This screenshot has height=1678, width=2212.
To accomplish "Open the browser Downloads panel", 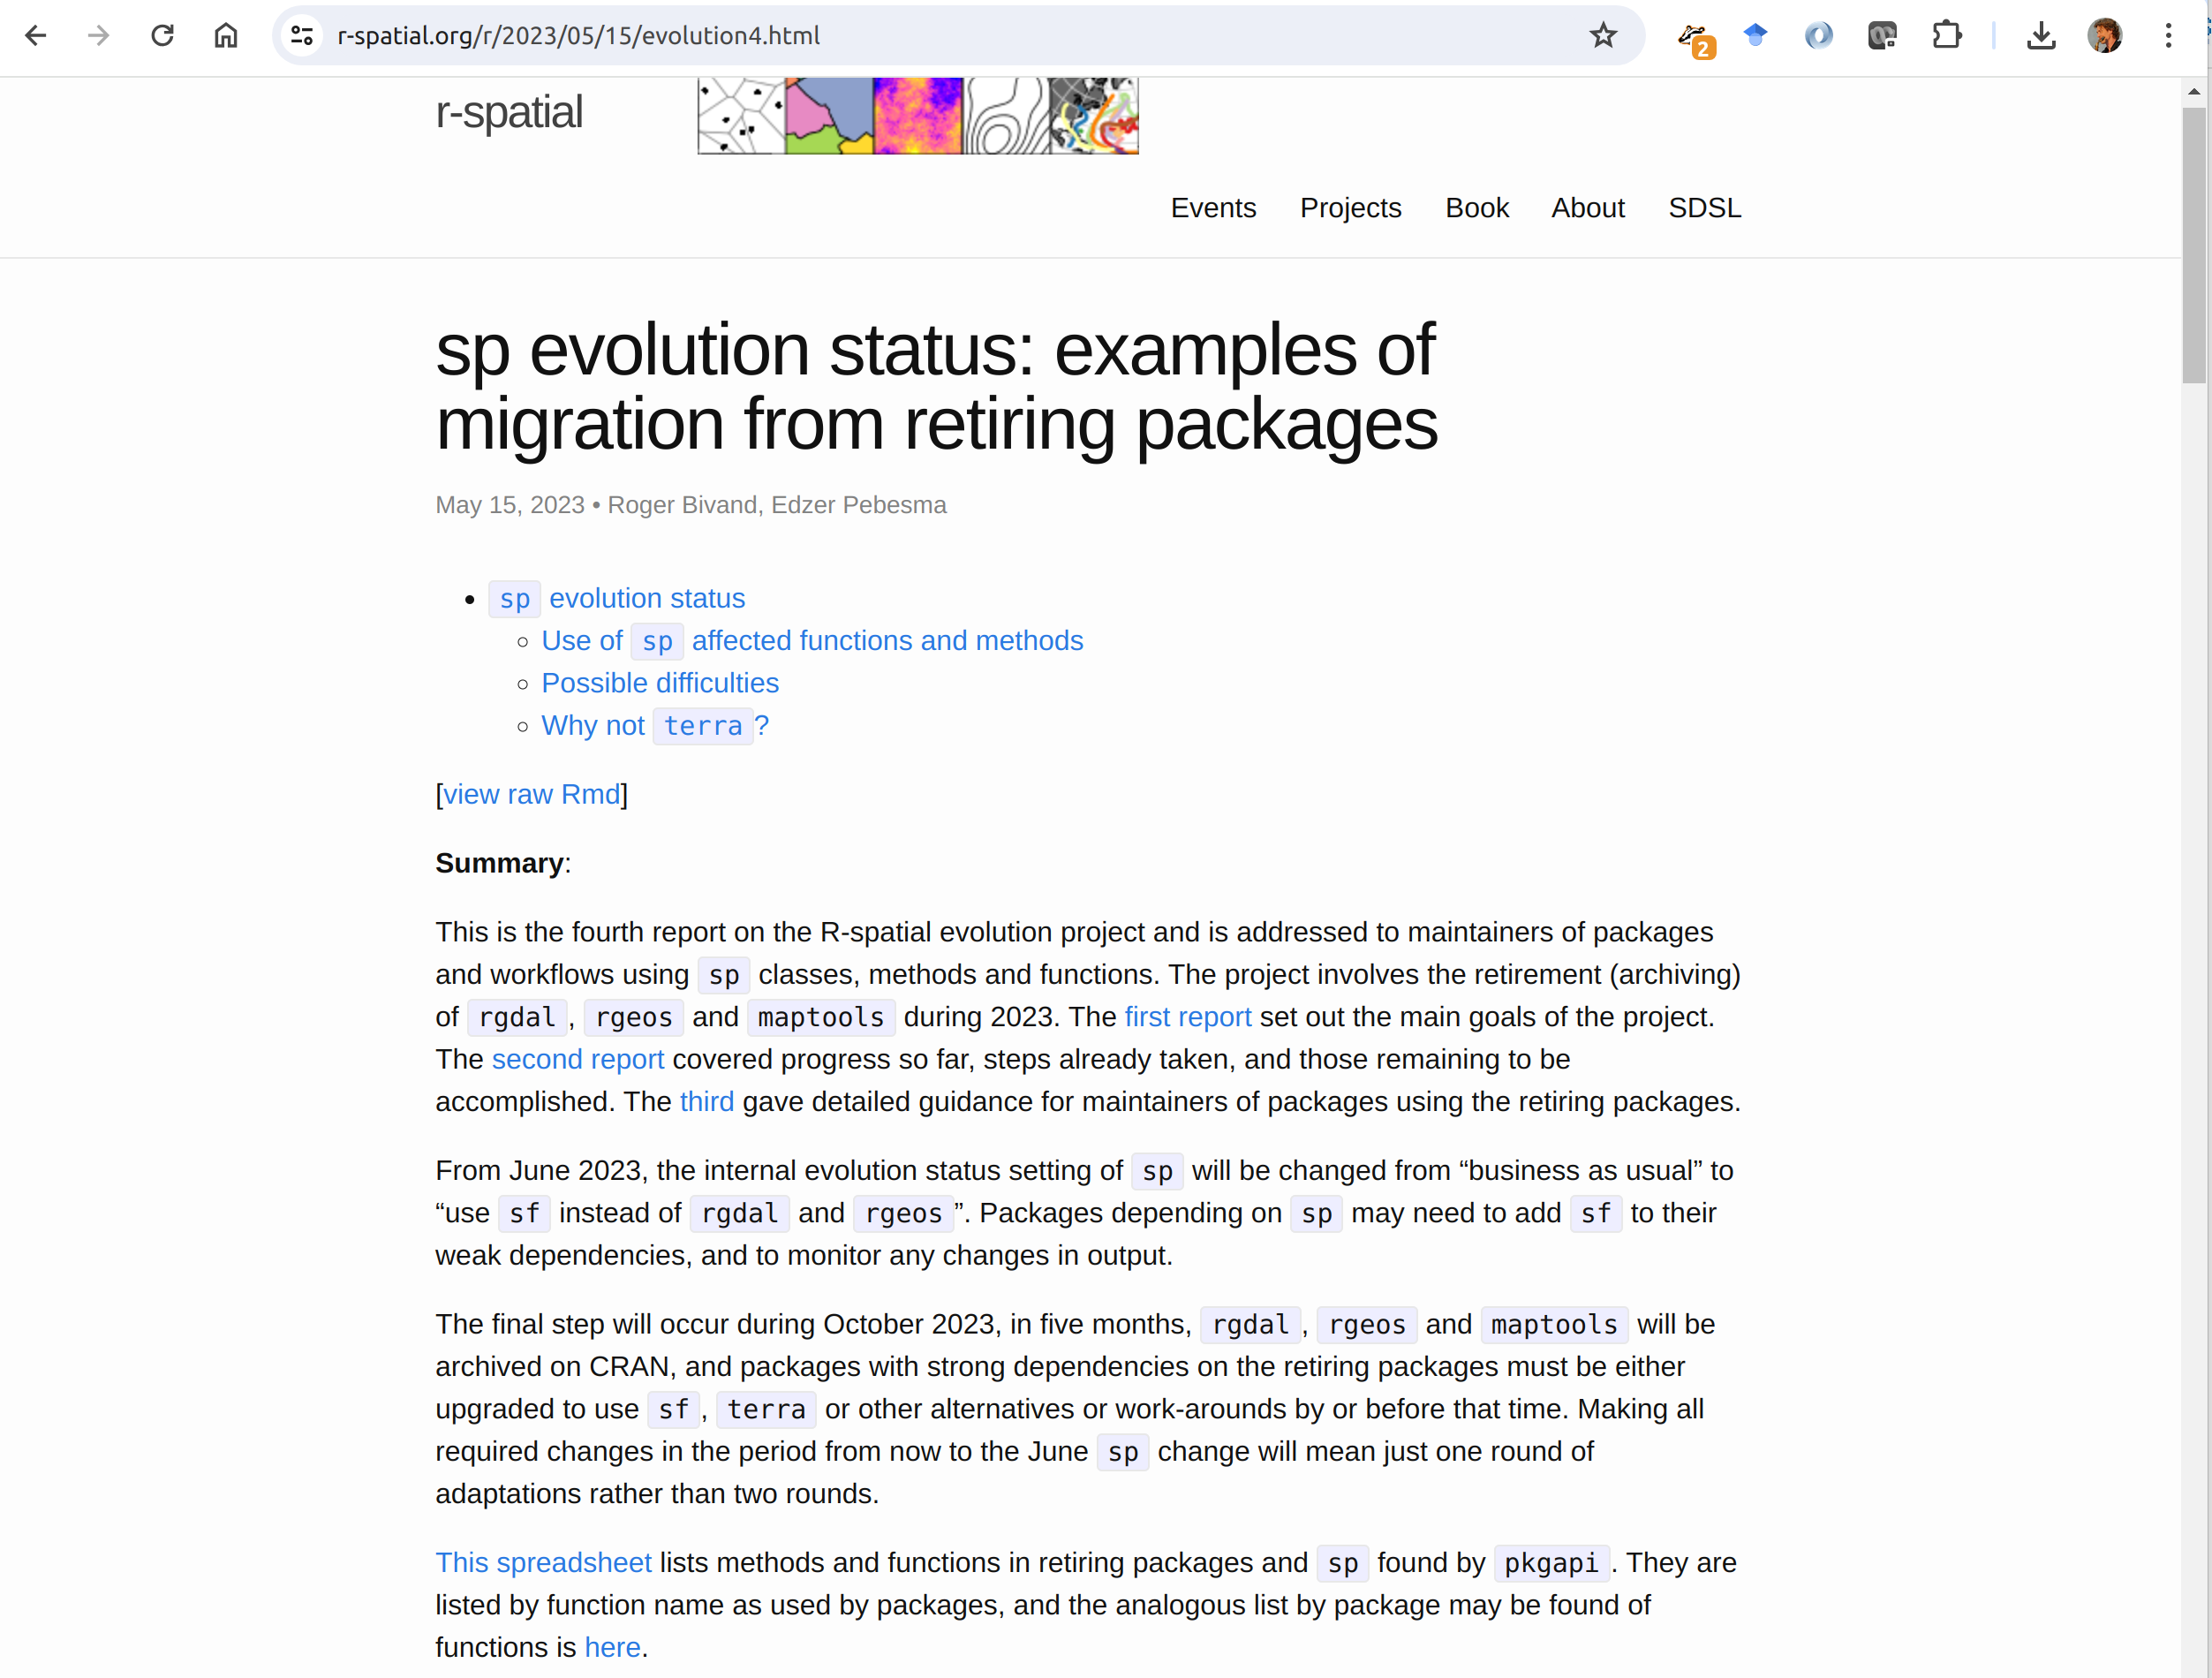I will point(2040,36).
